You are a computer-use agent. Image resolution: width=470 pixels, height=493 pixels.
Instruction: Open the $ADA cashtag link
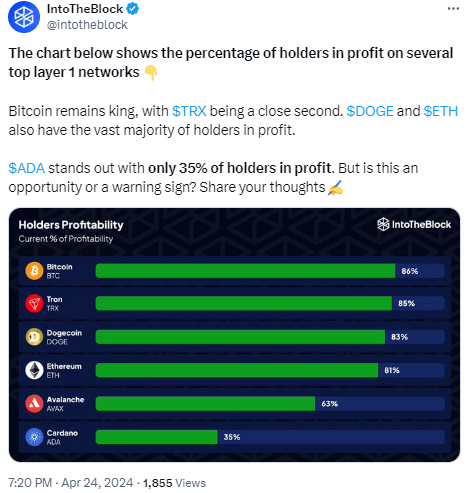pyautogui.click(x=27, y=168)
